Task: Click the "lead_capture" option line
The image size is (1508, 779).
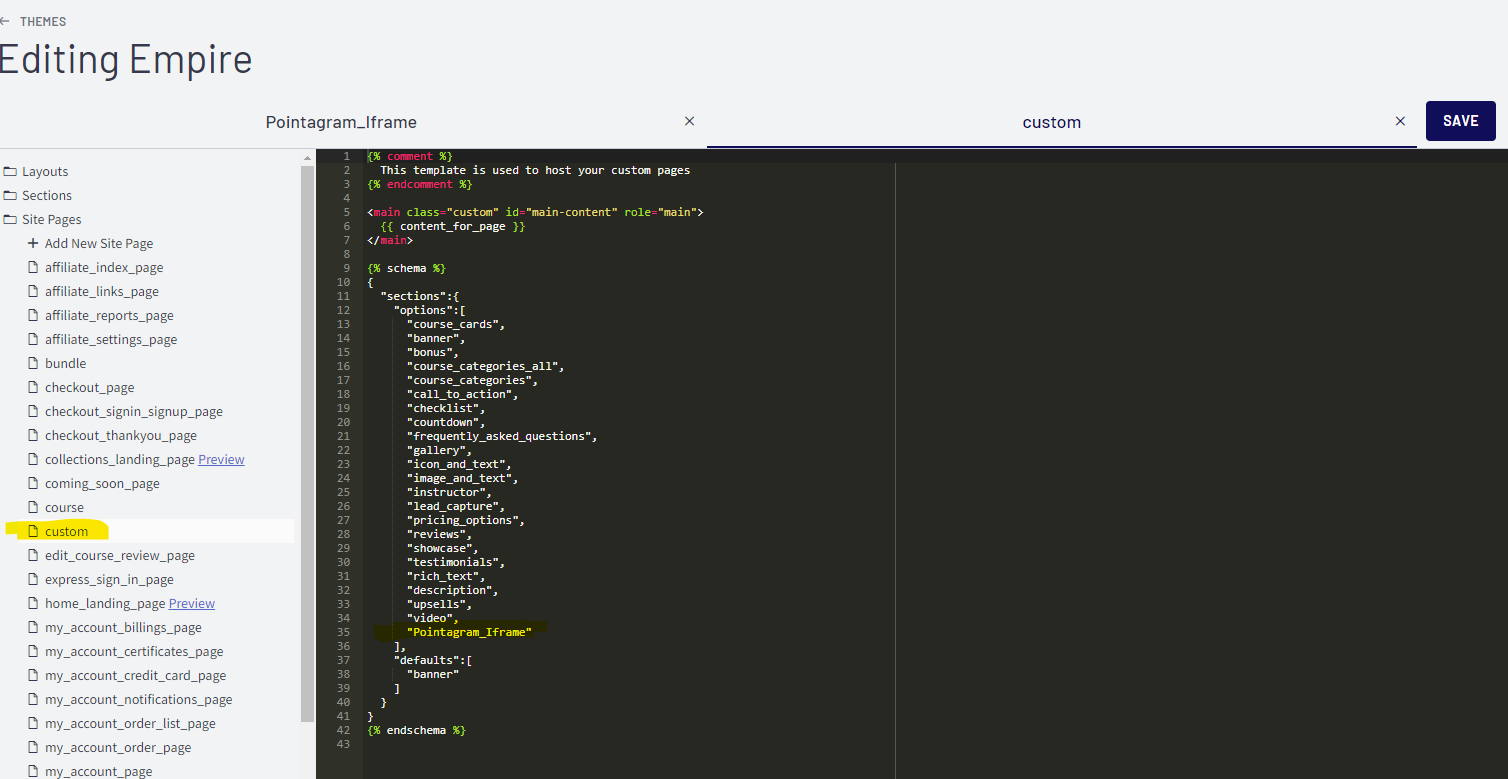Action: (x=456, y=506)
